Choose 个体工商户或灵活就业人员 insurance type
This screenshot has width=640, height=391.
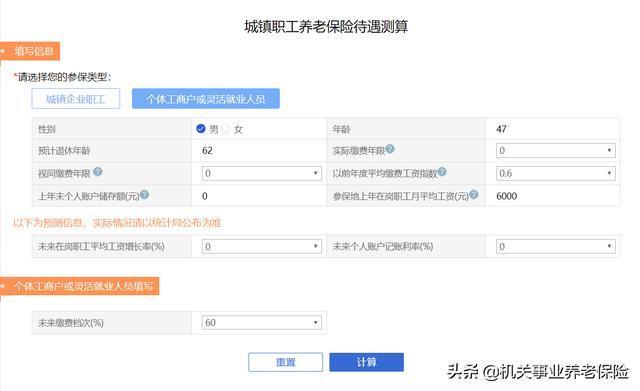tap(206, 99)
